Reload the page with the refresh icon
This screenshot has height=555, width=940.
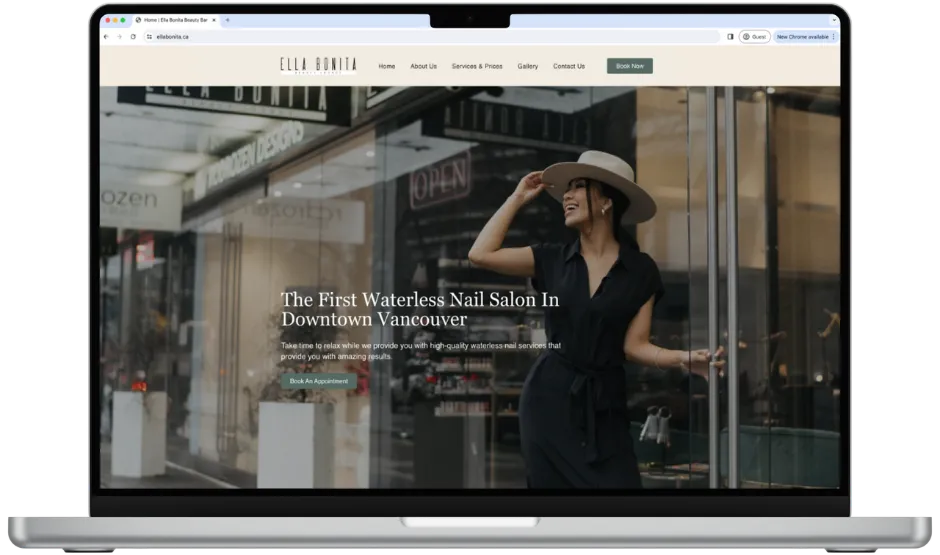[x=133, y=37]
